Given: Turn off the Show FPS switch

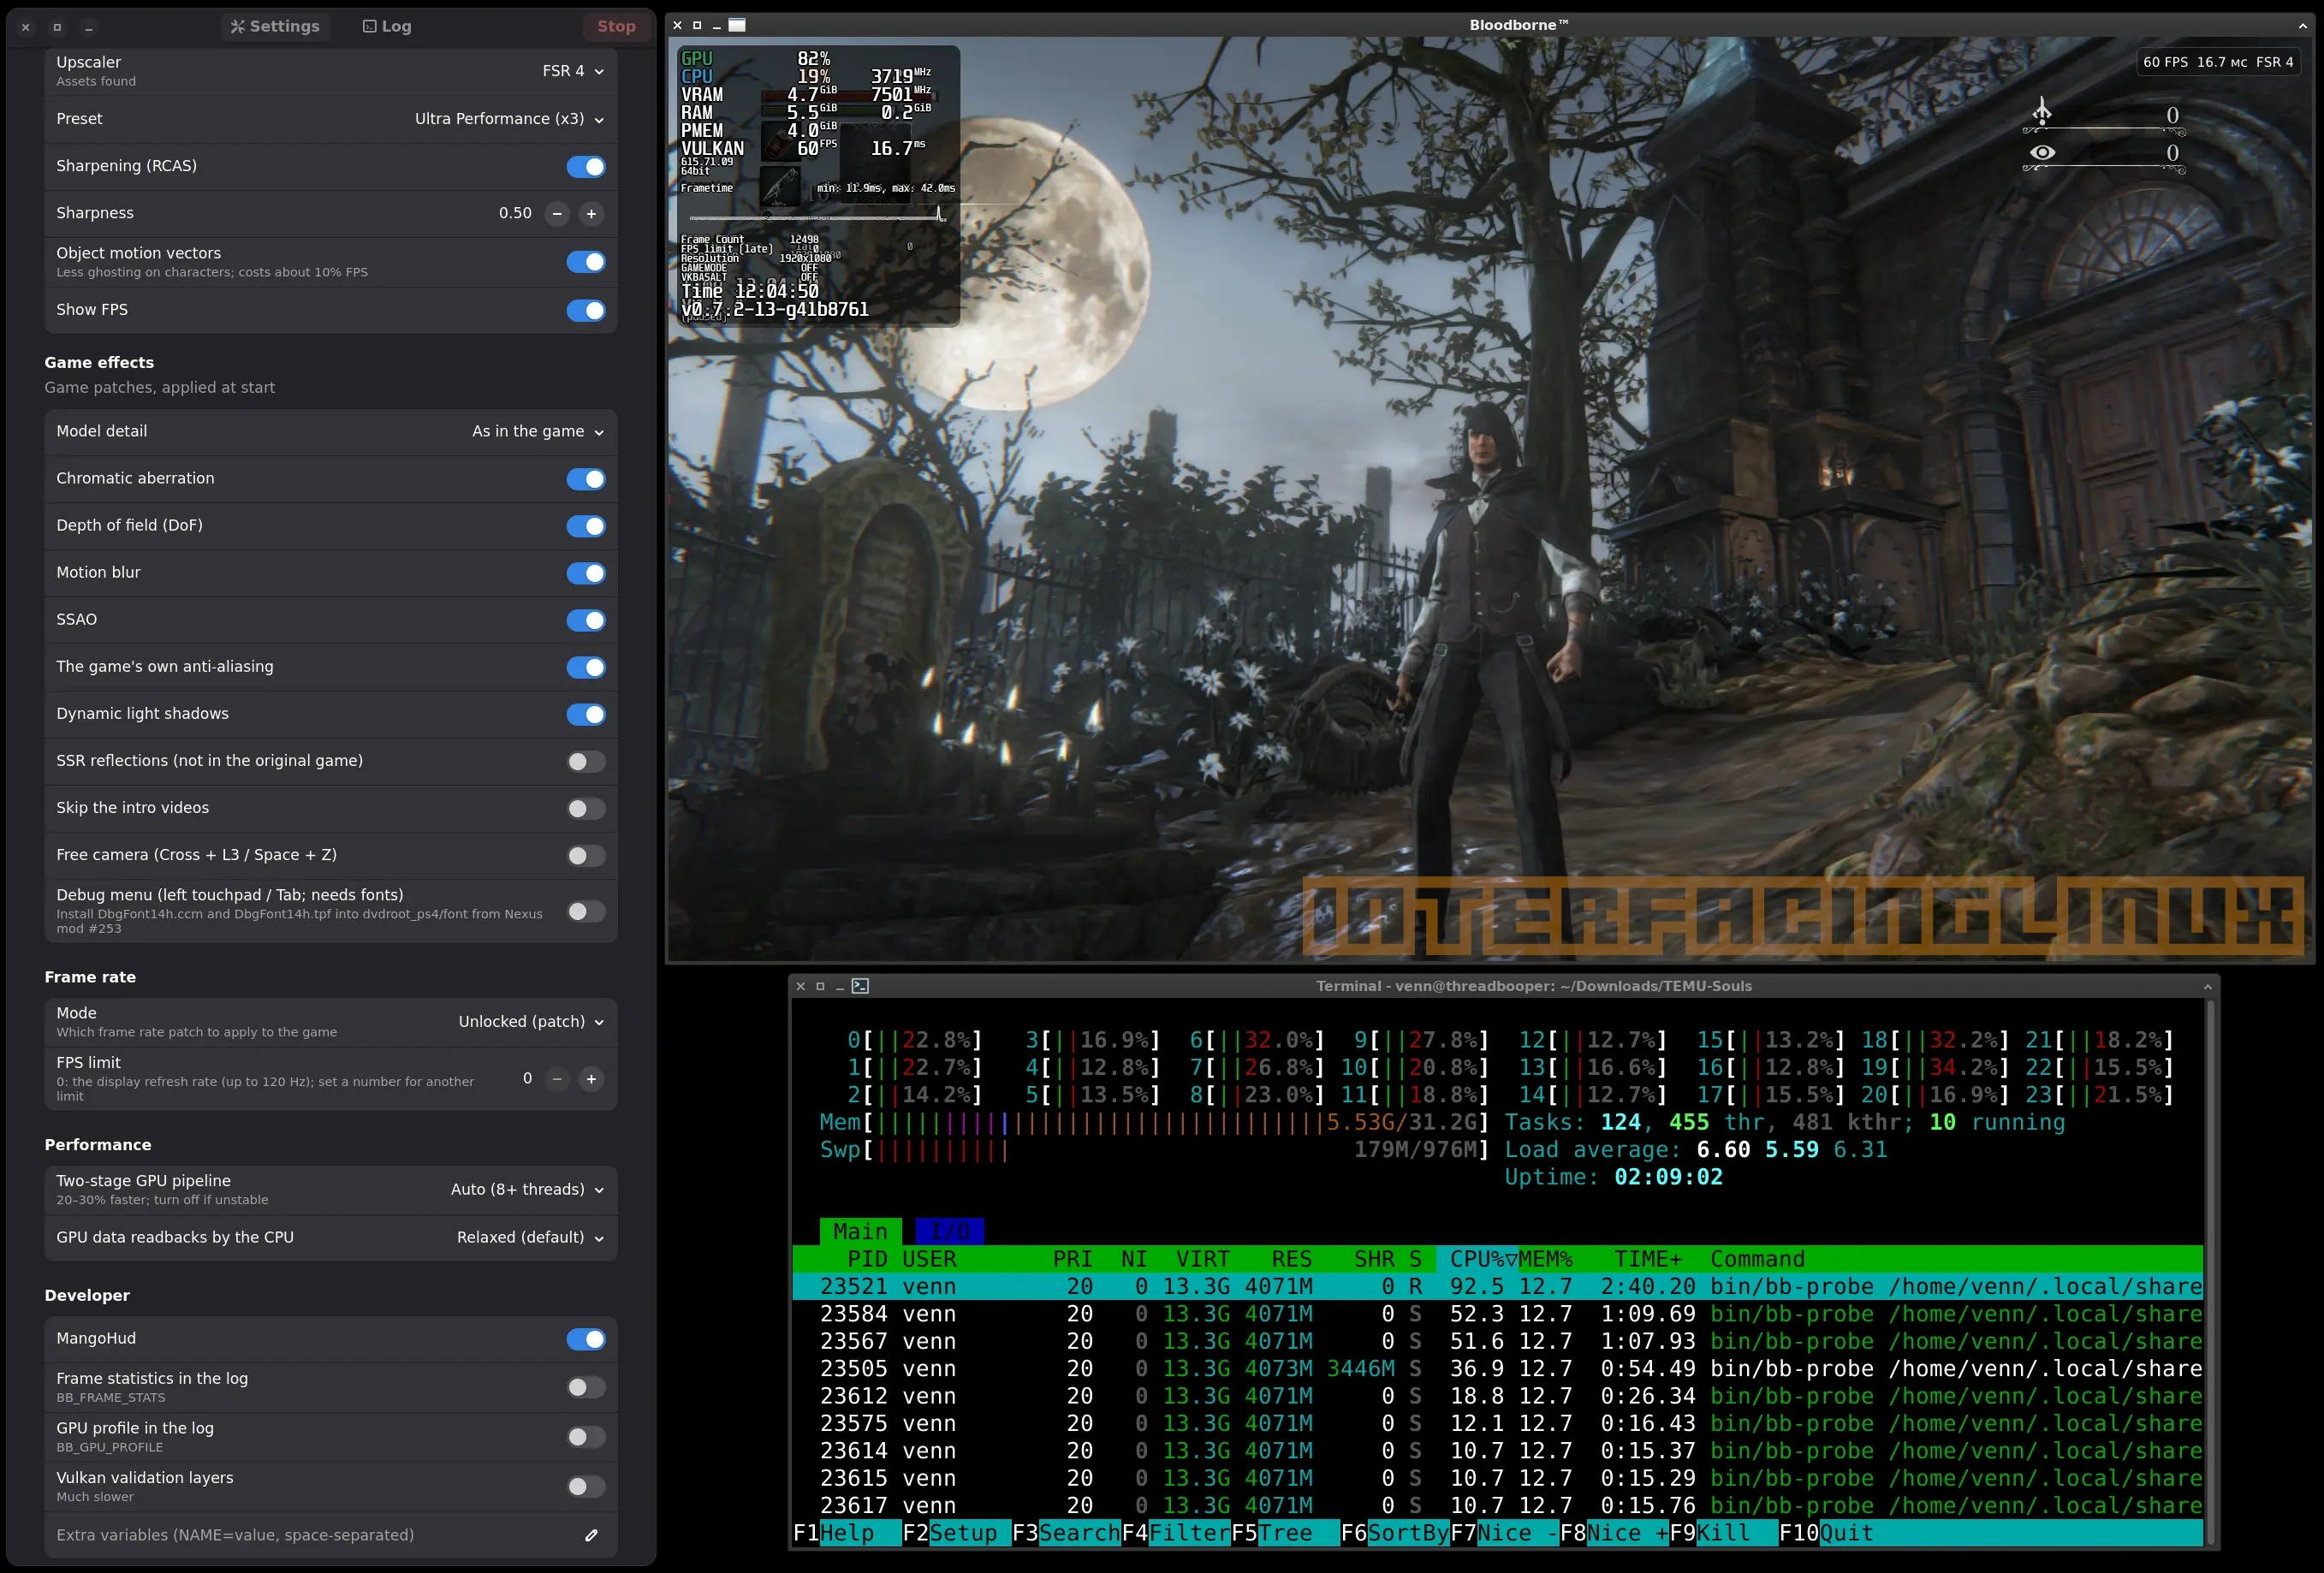Looking at the screenshot, I should (x=586, y=310).
